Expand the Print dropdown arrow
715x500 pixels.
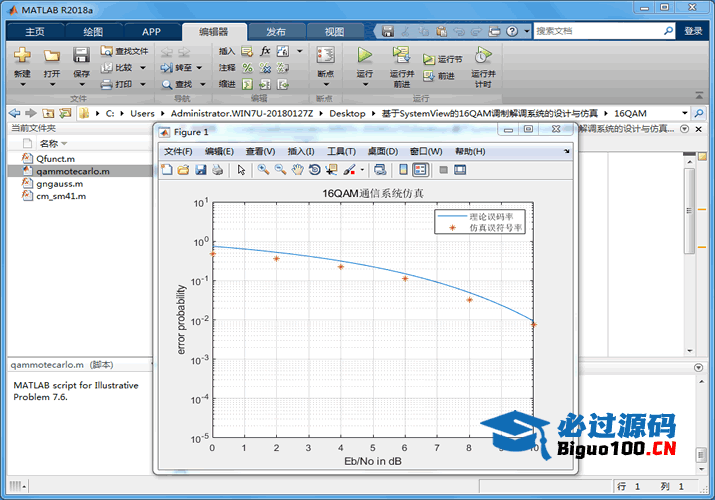(x=143, y=84)
